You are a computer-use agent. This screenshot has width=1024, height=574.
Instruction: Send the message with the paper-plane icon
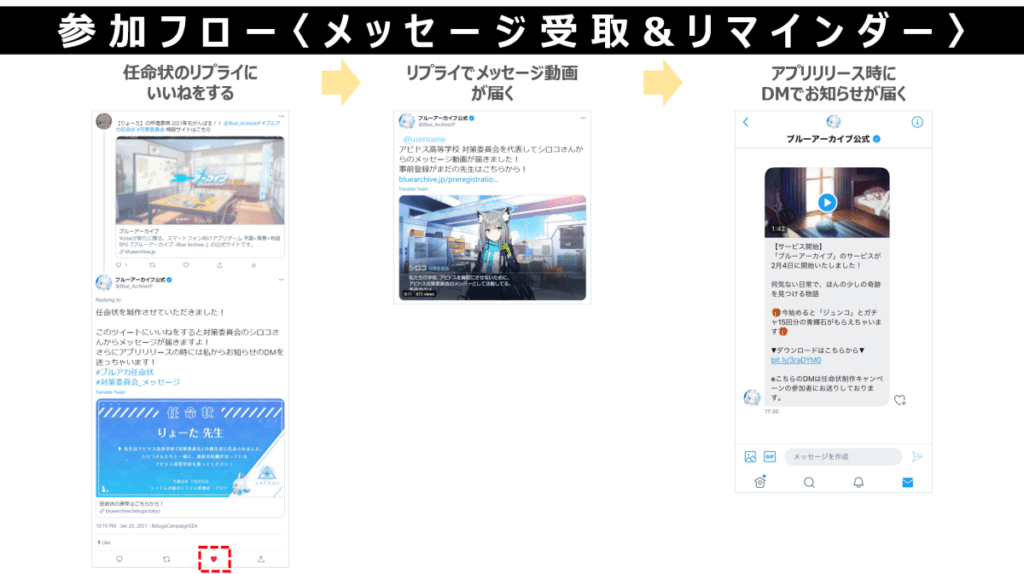[x=917, y=456]
